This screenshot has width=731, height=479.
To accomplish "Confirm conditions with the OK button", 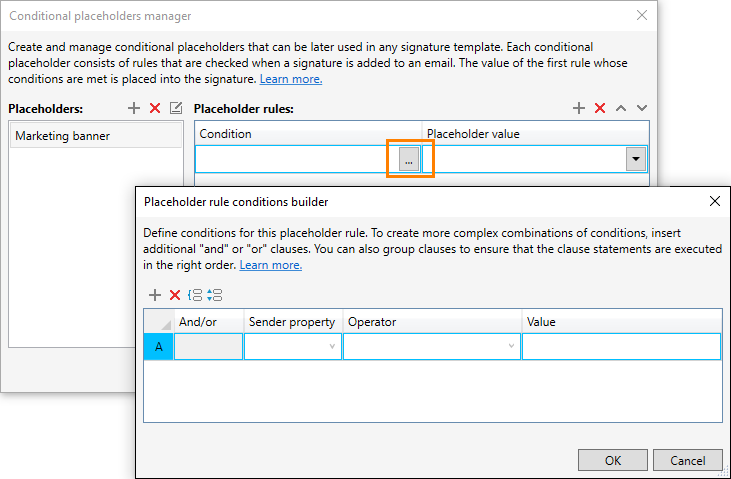I will (613, 460).
